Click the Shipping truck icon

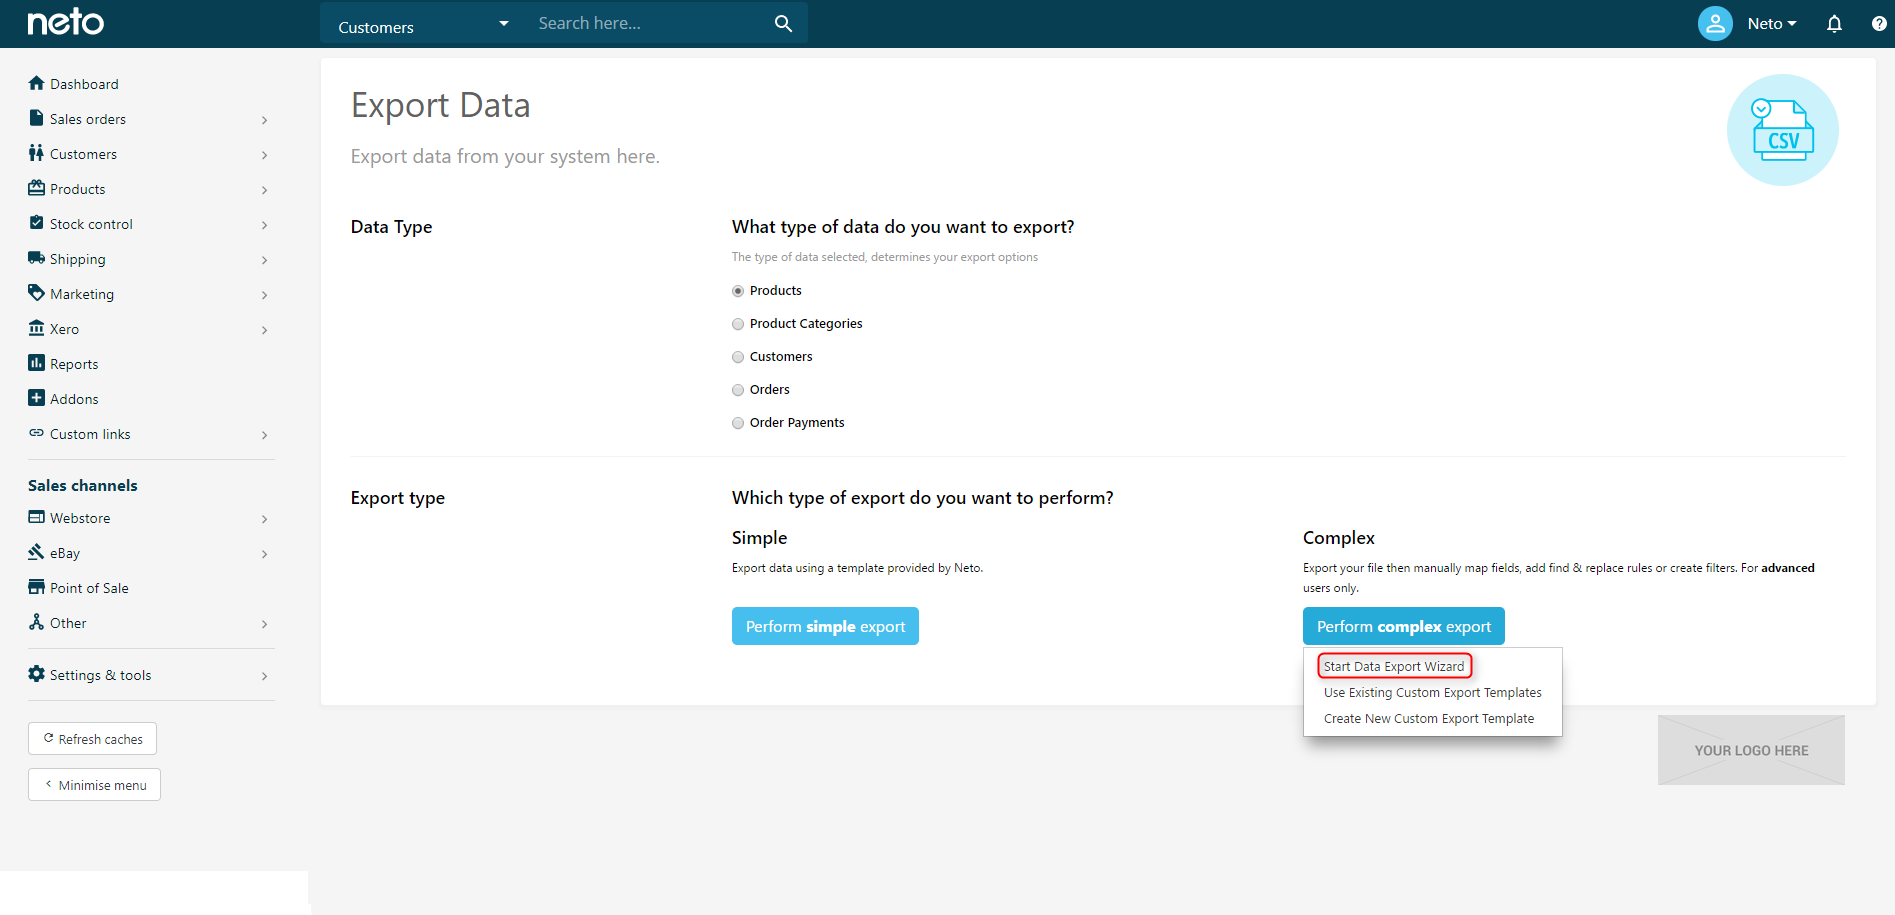point(37,258)
